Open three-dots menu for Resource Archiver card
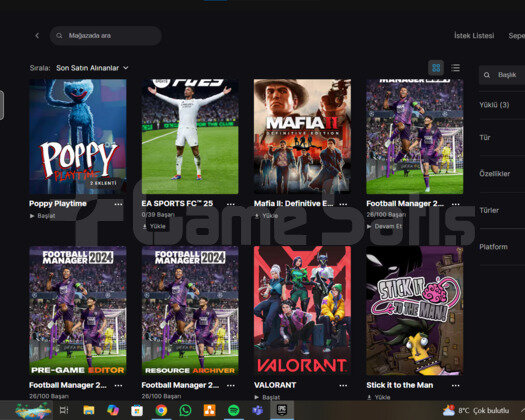Image resolution: width=525 pixels, height=420 pixels. [231, 386]
